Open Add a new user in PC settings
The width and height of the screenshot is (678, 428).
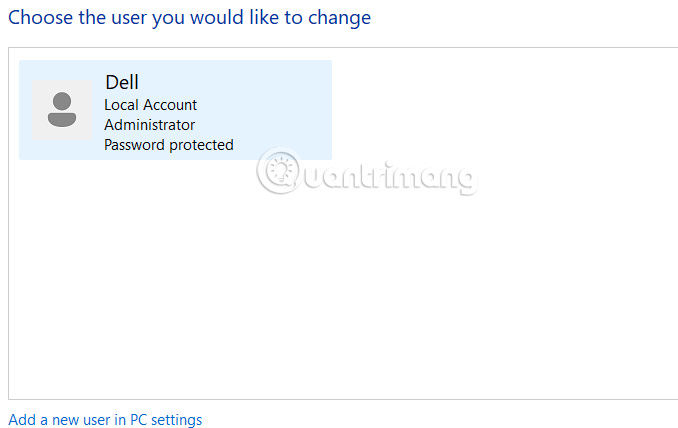(105, 420)
